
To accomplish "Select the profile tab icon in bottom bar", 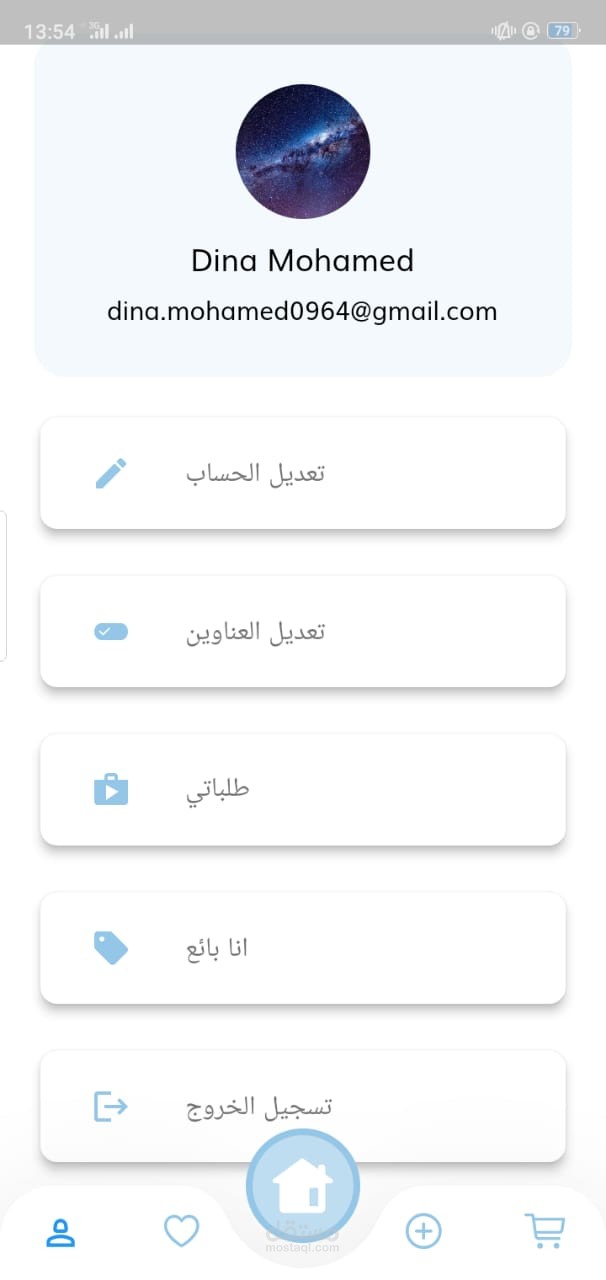I will coord(61,1232).
